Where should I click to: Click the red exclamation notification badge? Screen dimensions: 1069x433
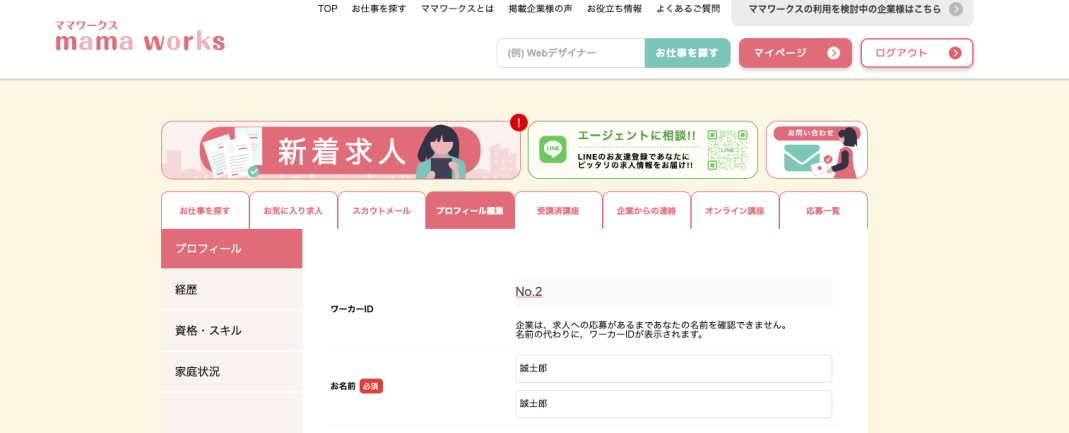click(x=518, y=123)
